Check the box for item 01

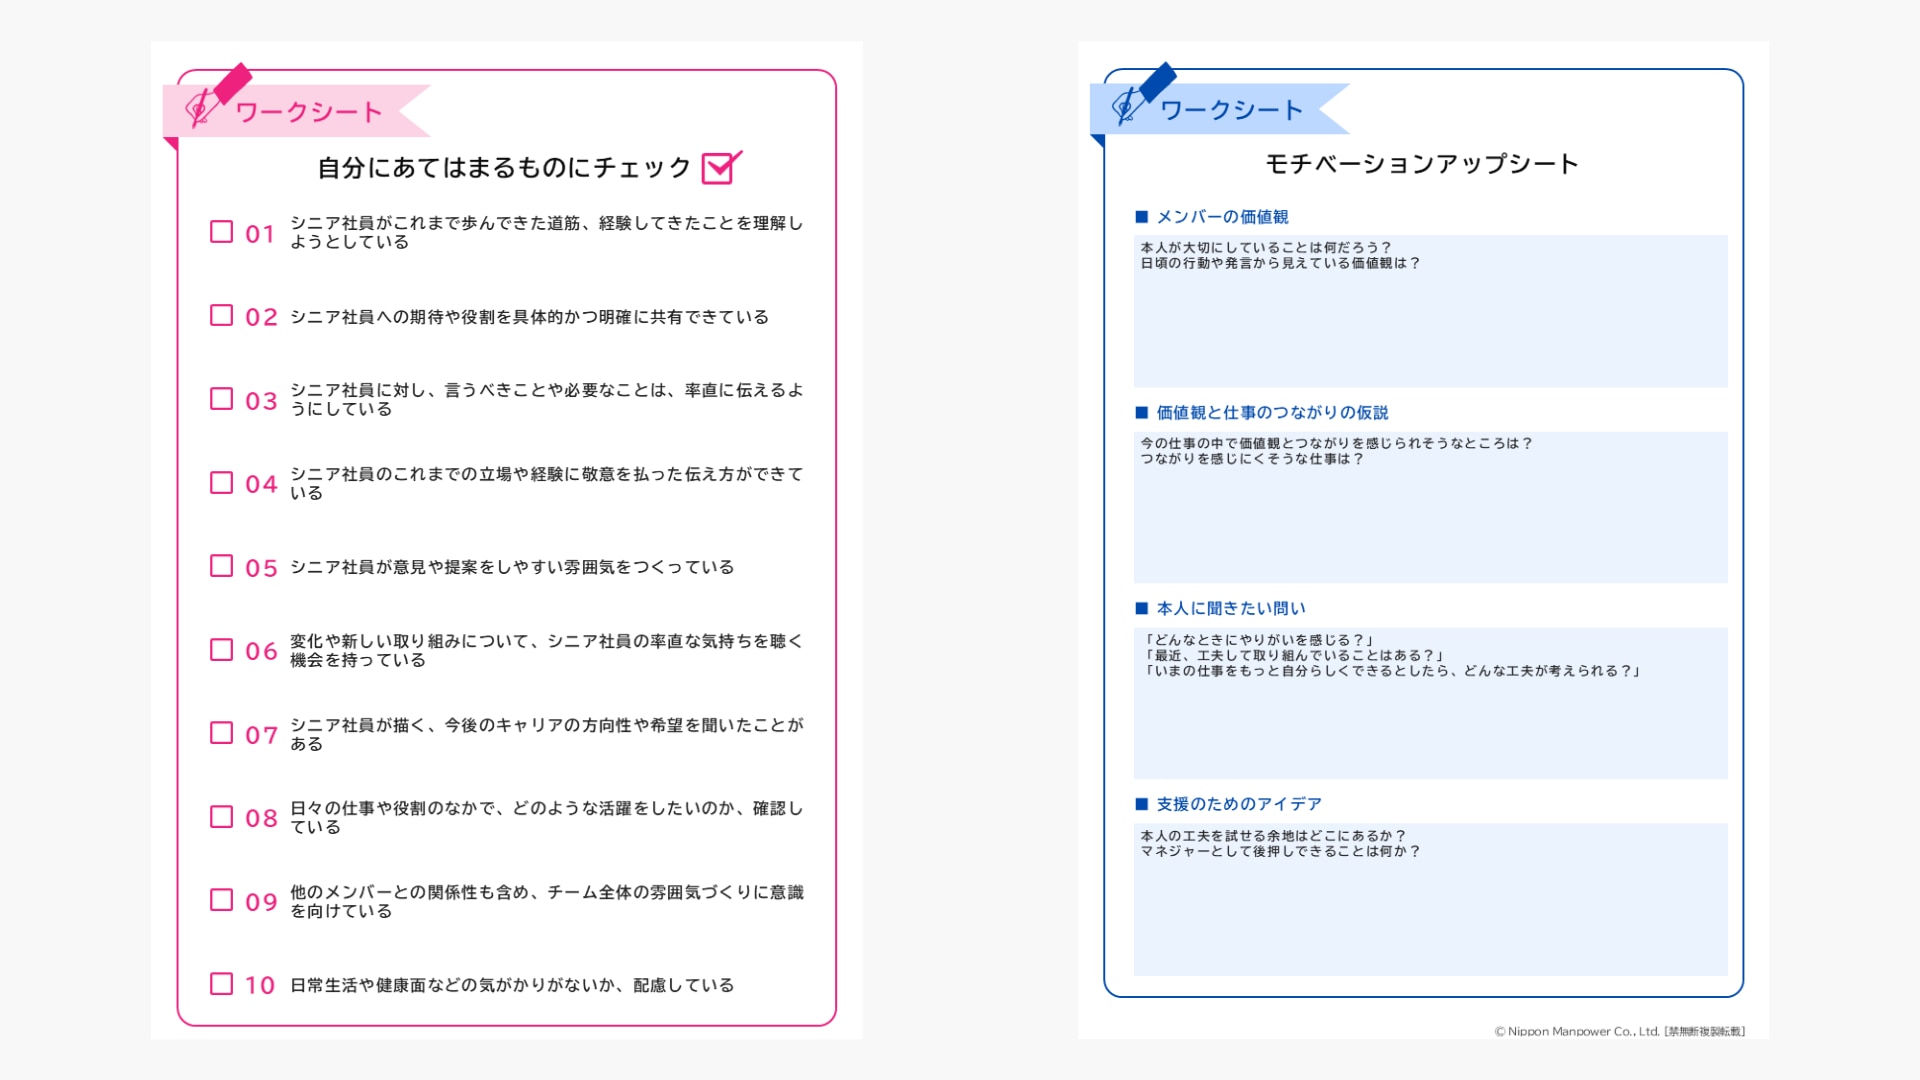[x=221, y=232]
